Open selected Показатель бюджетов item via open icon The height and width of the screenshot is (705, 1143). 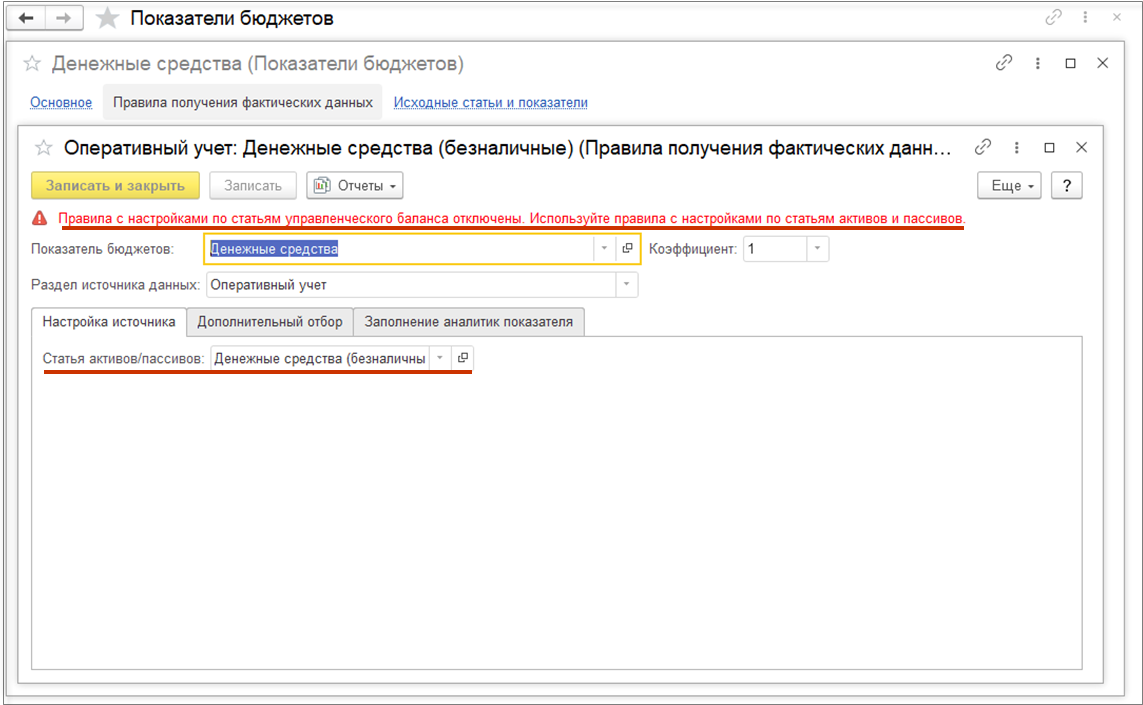(627, 249)
